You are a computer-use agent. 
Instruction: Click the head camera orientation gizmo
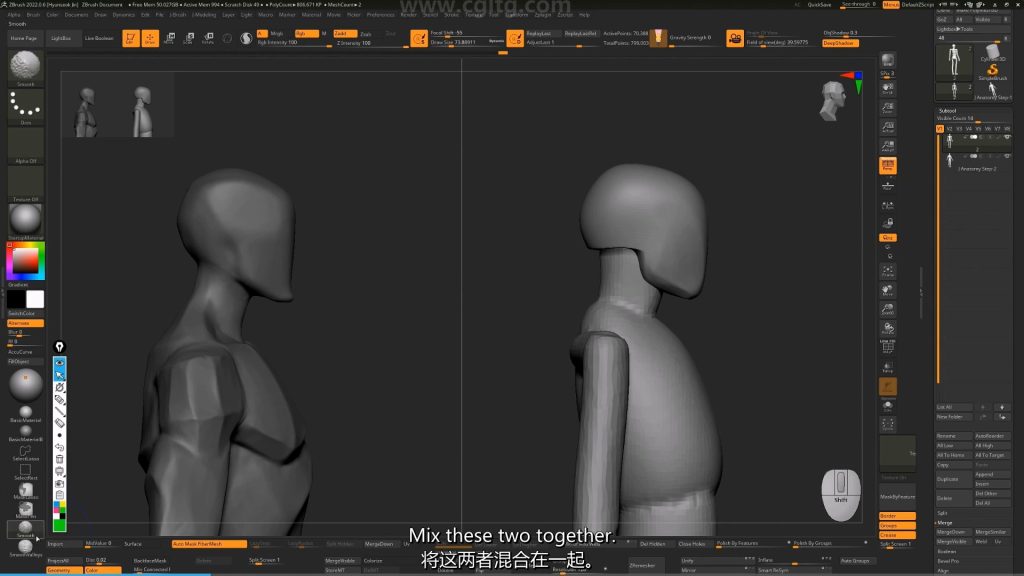(x=833, y=101)
